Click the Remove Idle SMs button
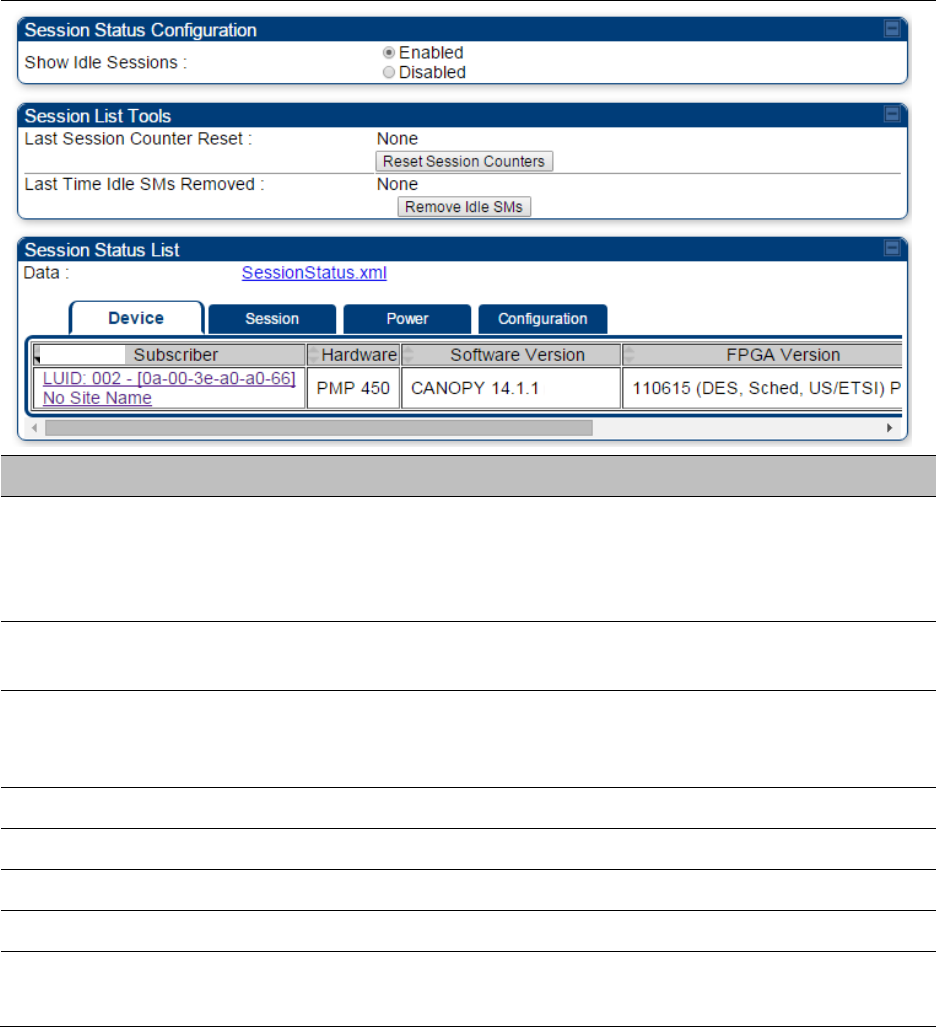Image resolution: width=936 pixels, height=1027 pixels. point(464,207)
